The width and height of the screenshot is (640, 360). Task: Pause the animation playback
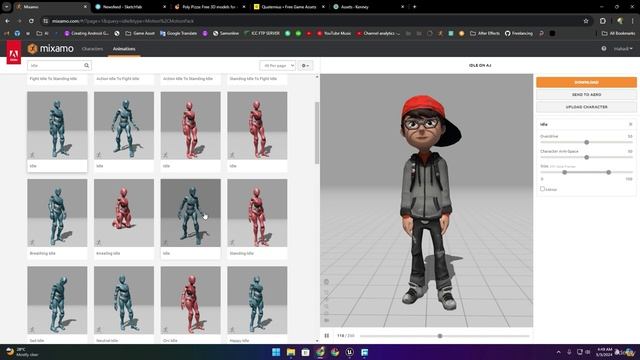327,336
